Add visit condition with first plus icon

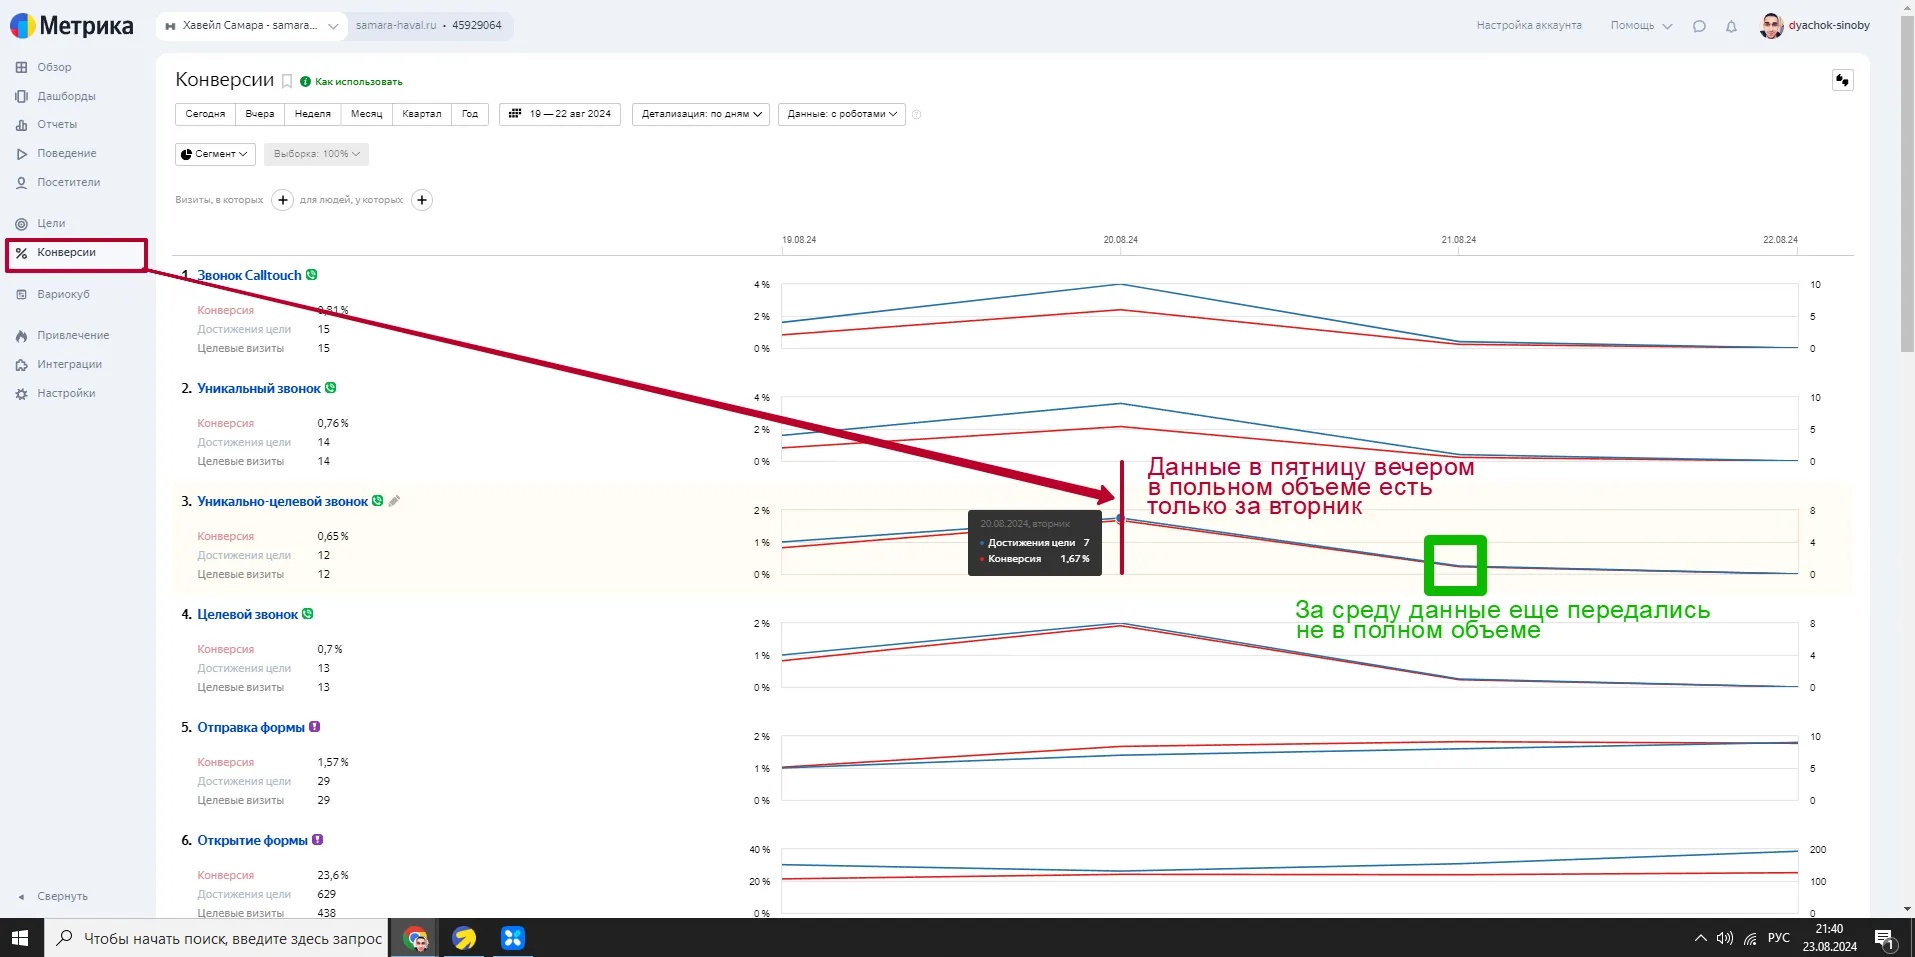point(283,200)
